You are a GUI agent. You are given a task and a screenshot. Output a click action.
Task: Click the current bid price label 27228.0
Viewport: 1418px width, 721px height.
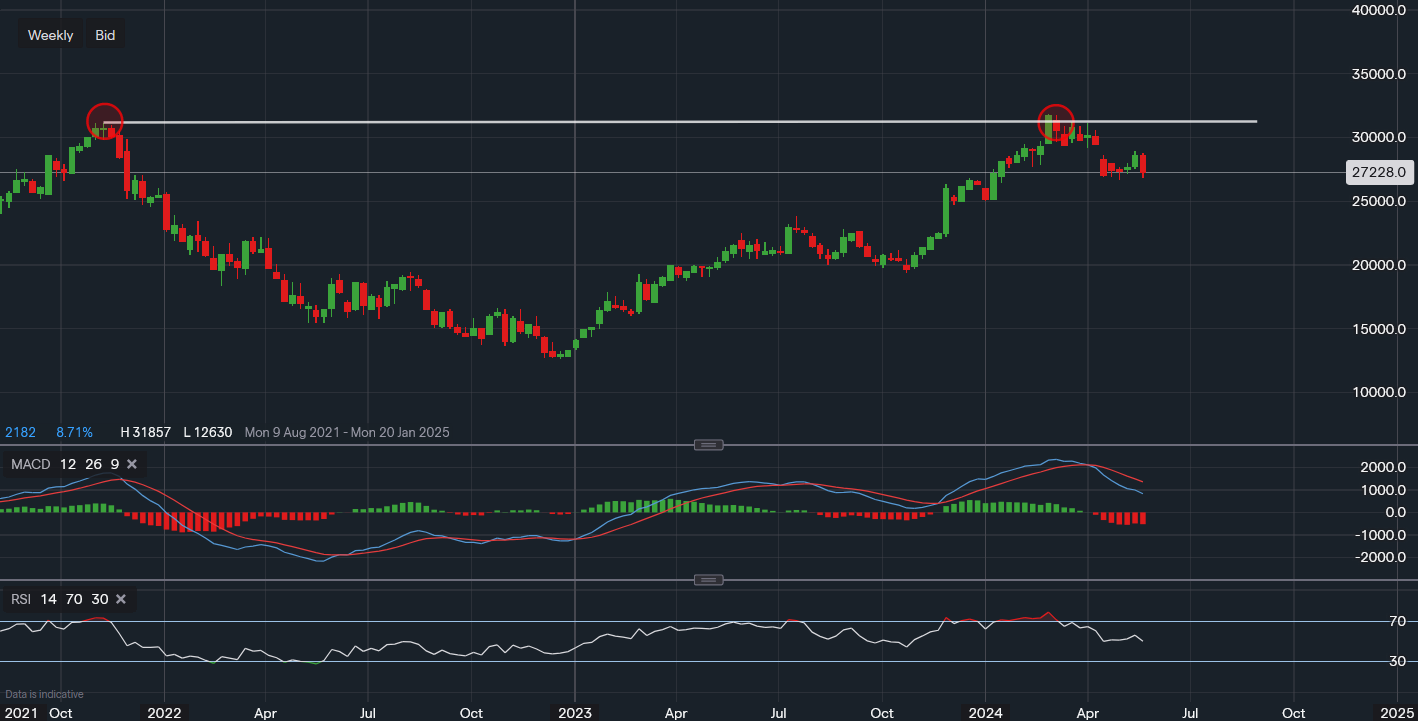coord(1380,172)
